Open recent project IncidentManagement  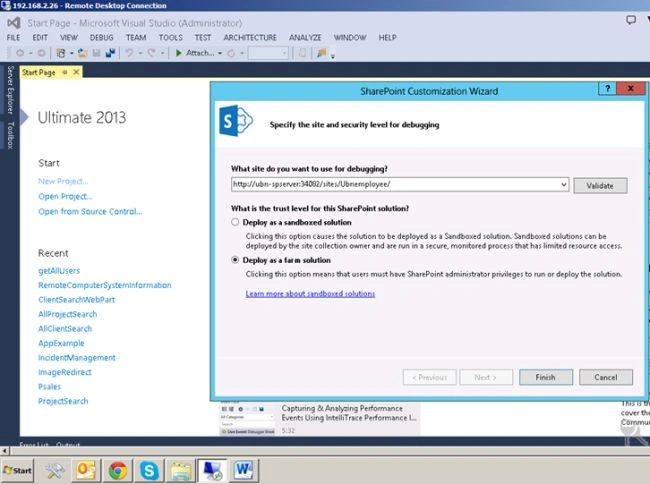77,358
